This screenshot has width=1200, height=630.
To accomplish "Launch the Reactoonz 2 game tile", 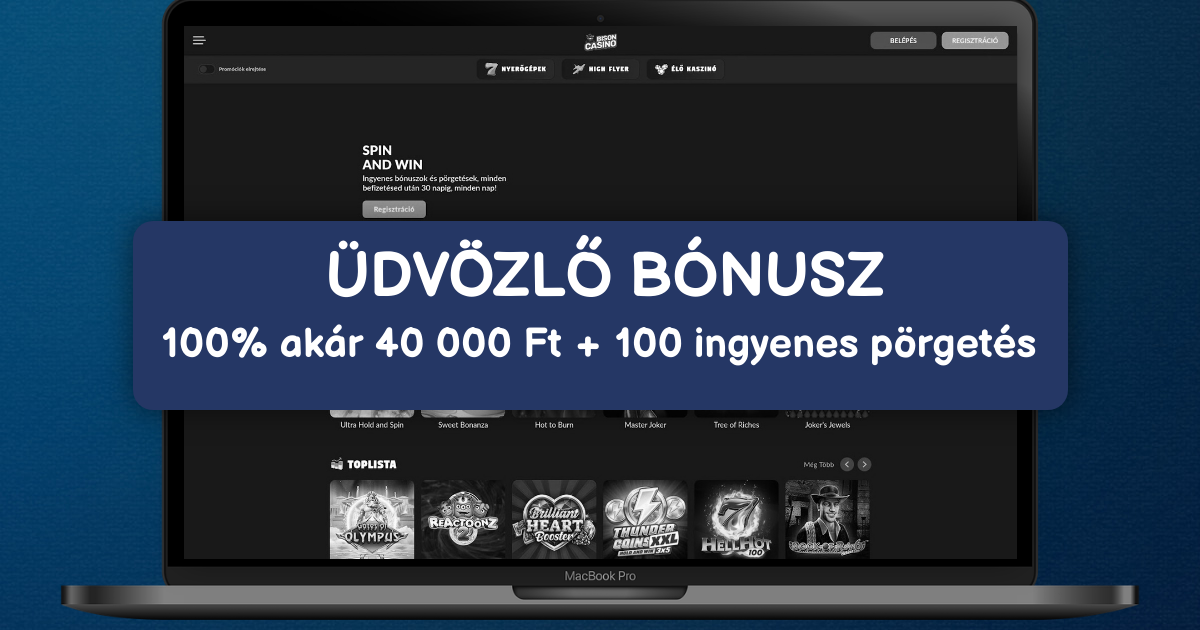I will [x=463, y=519].
